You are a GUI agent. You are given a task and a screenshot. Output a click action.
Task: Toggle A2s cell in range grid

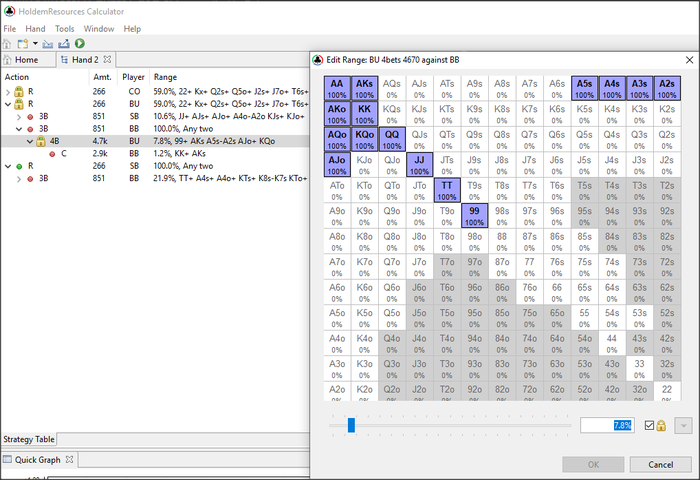[667, 88]
